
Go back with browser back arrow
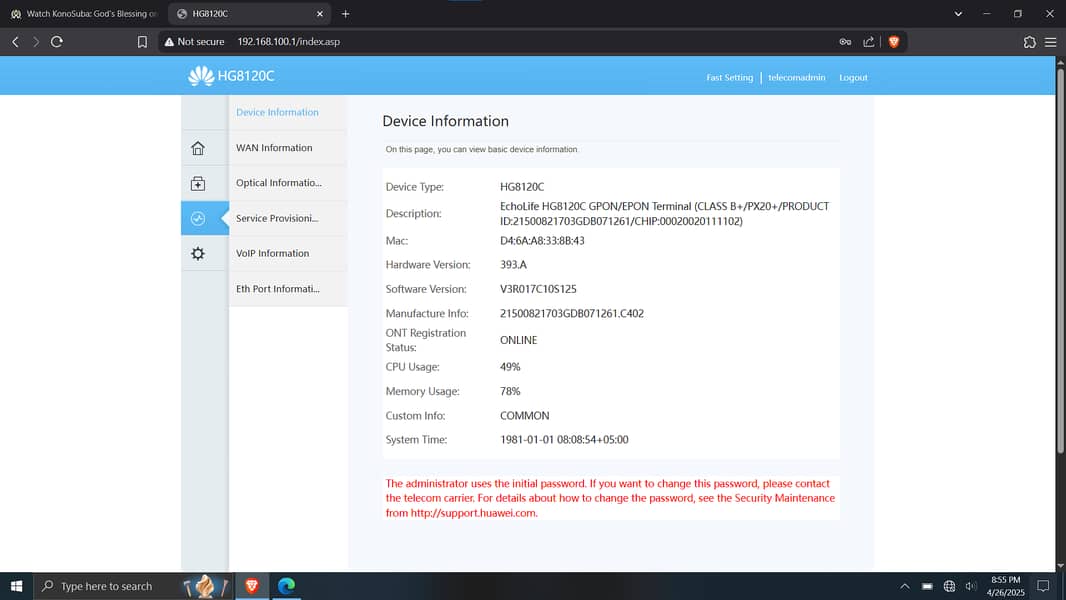tap(15, 41)
